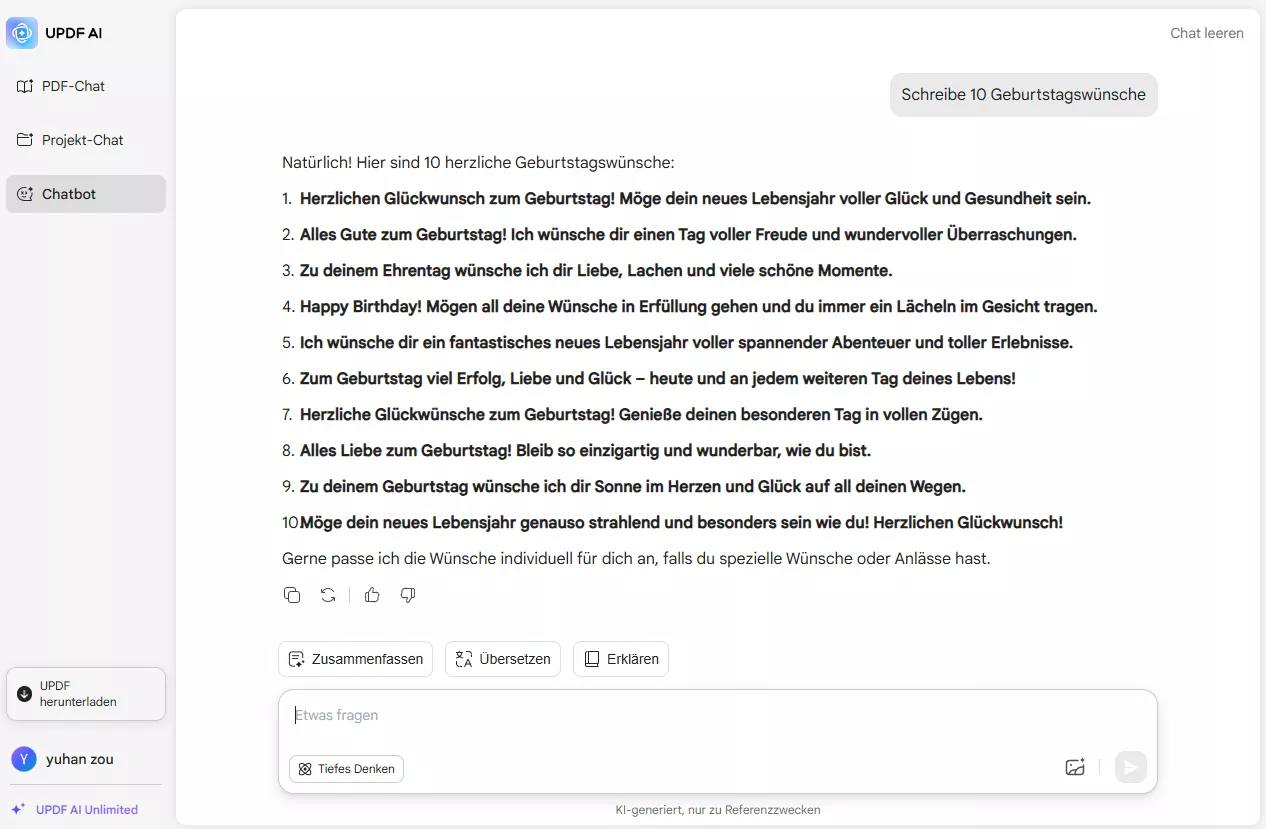Click the image upload icon
This screenshot has width=1266, height=829.
(1075, 767)
